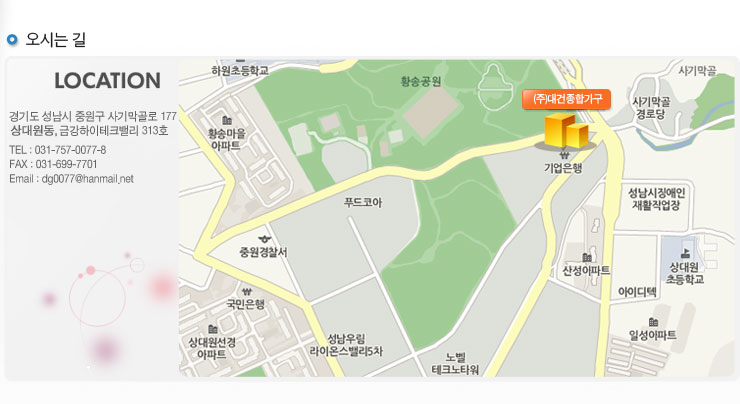The image size is (740, 404).
Task: Click the 일성아파트 building icon
Action: (x=653, y=322)
